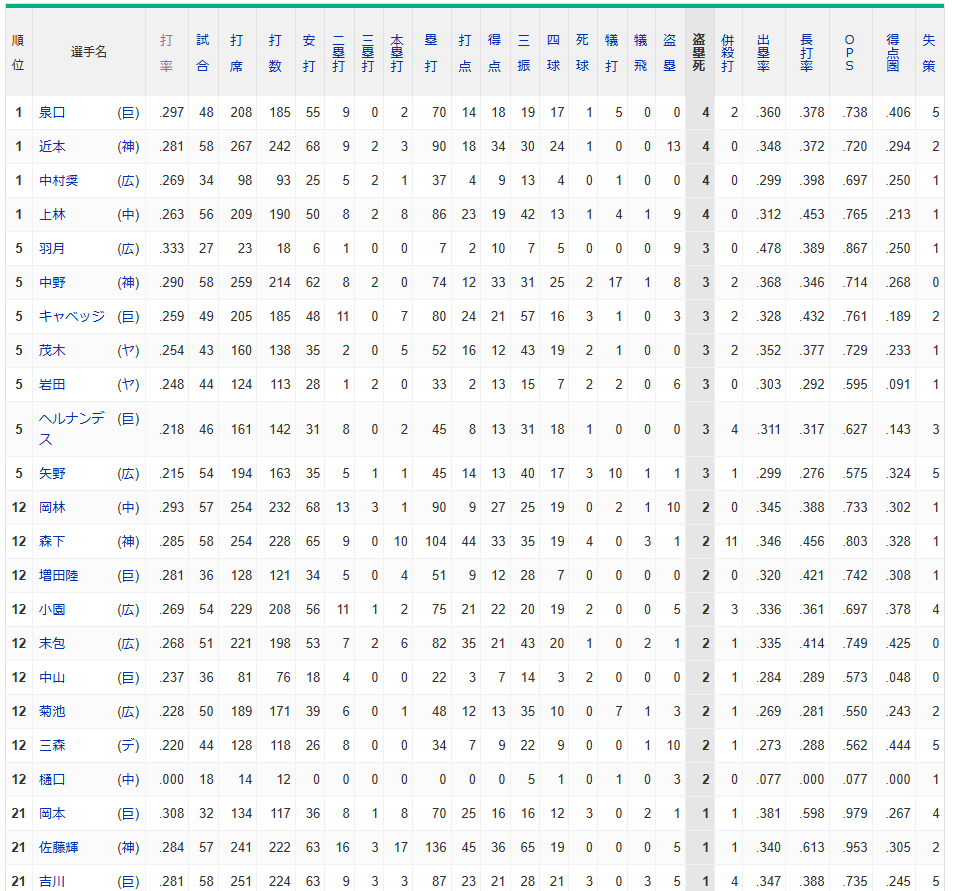The width and height of the screenshot is (955, 891).
Task: Open player 小園 profile link
Action: click(52, 610)
